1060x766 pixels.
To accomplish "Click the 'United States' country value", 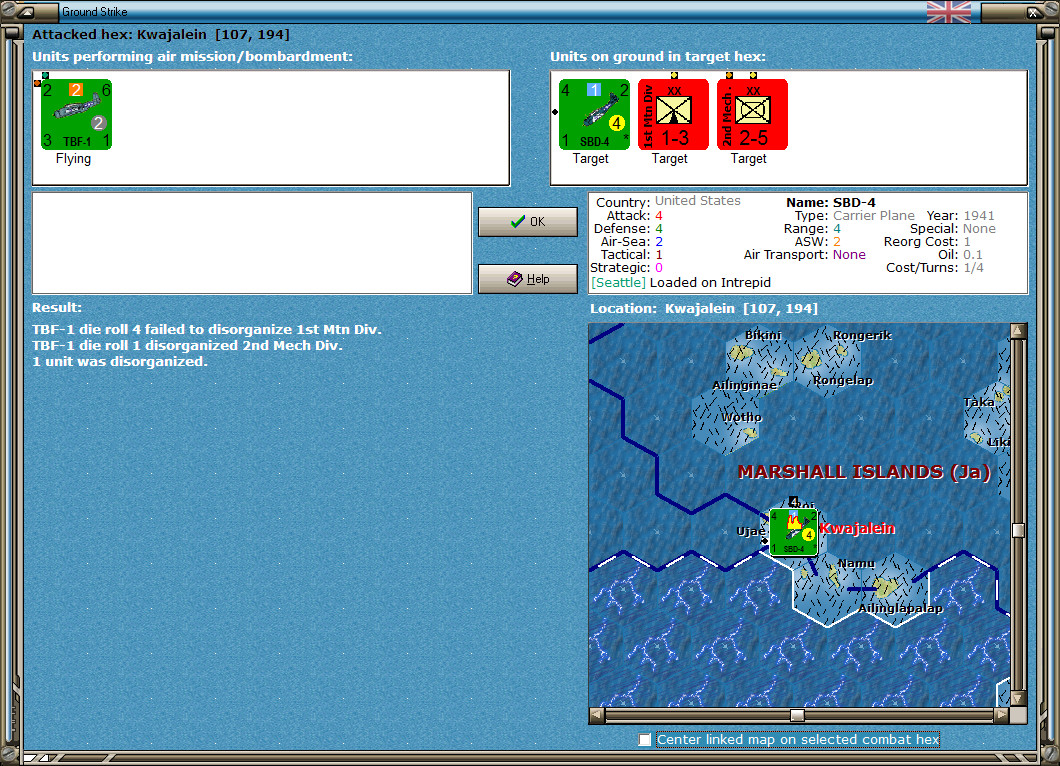I will click(698, 201).
